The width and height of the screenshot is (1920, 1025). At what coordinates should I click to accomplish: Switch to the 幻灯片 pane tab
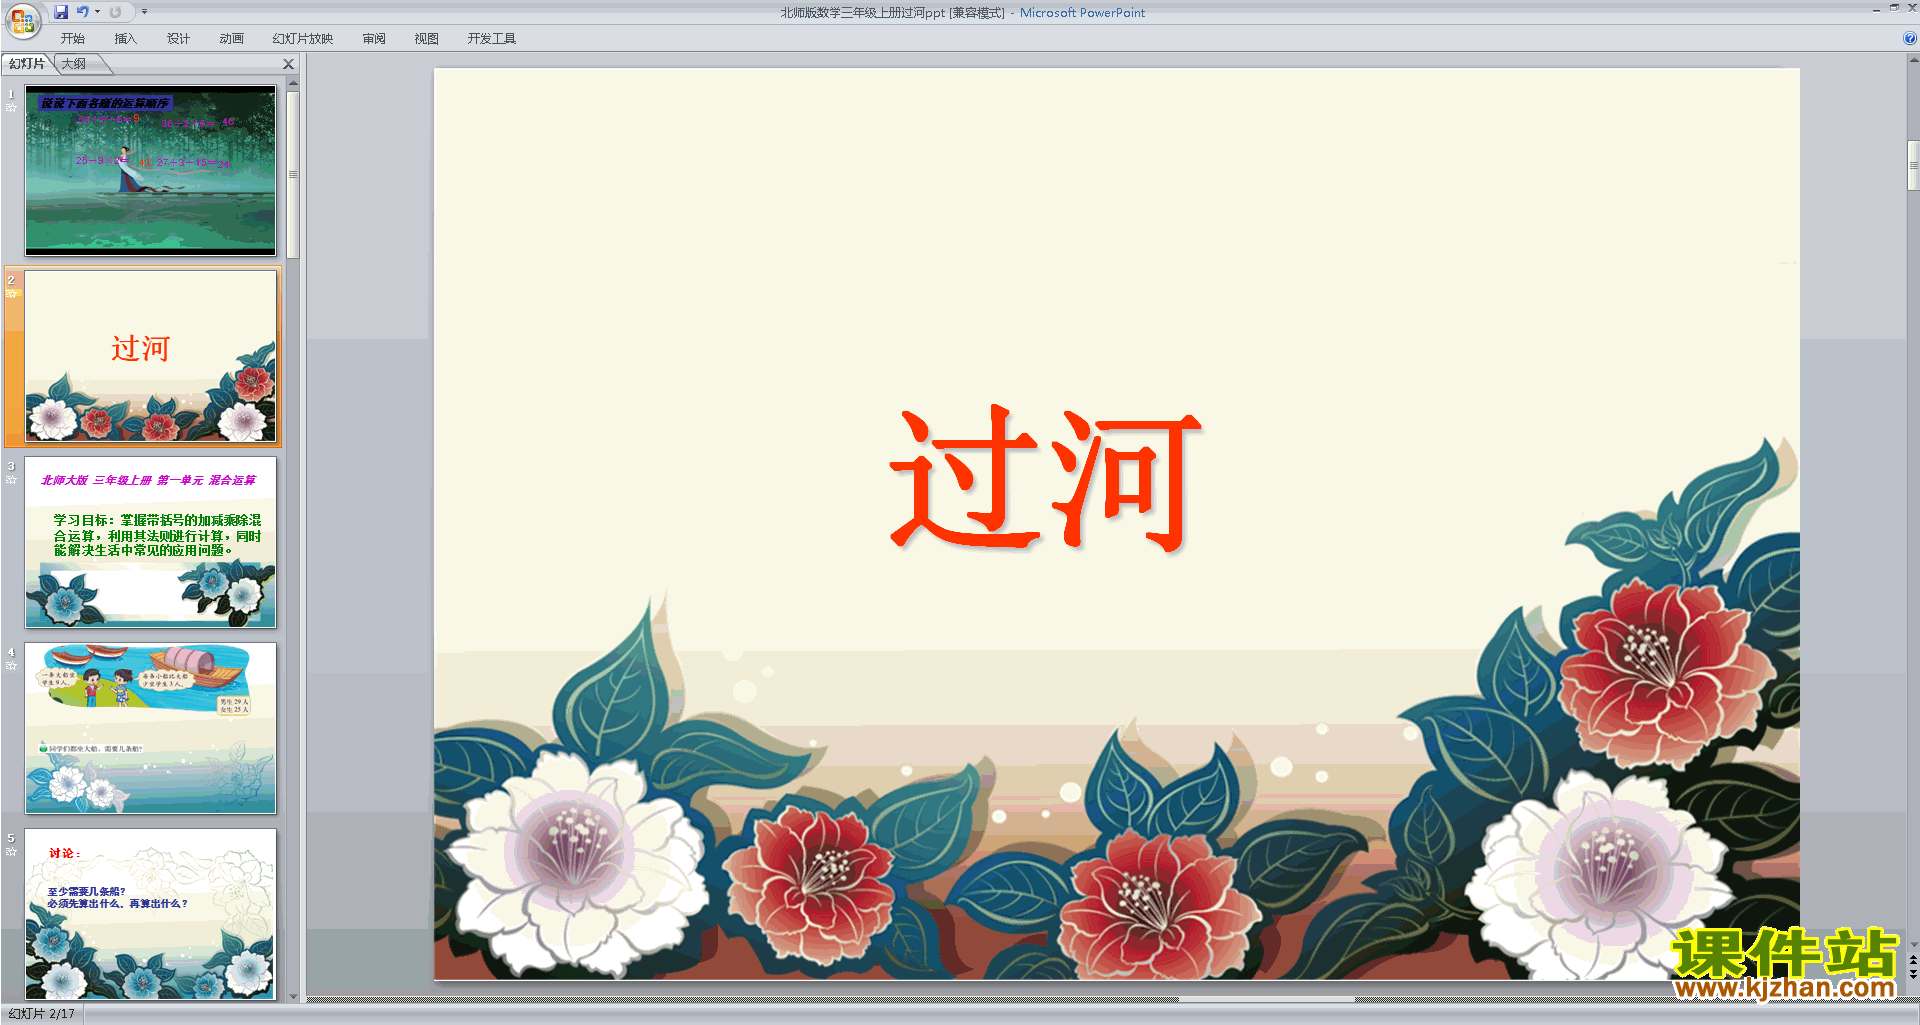click(27, 64)
